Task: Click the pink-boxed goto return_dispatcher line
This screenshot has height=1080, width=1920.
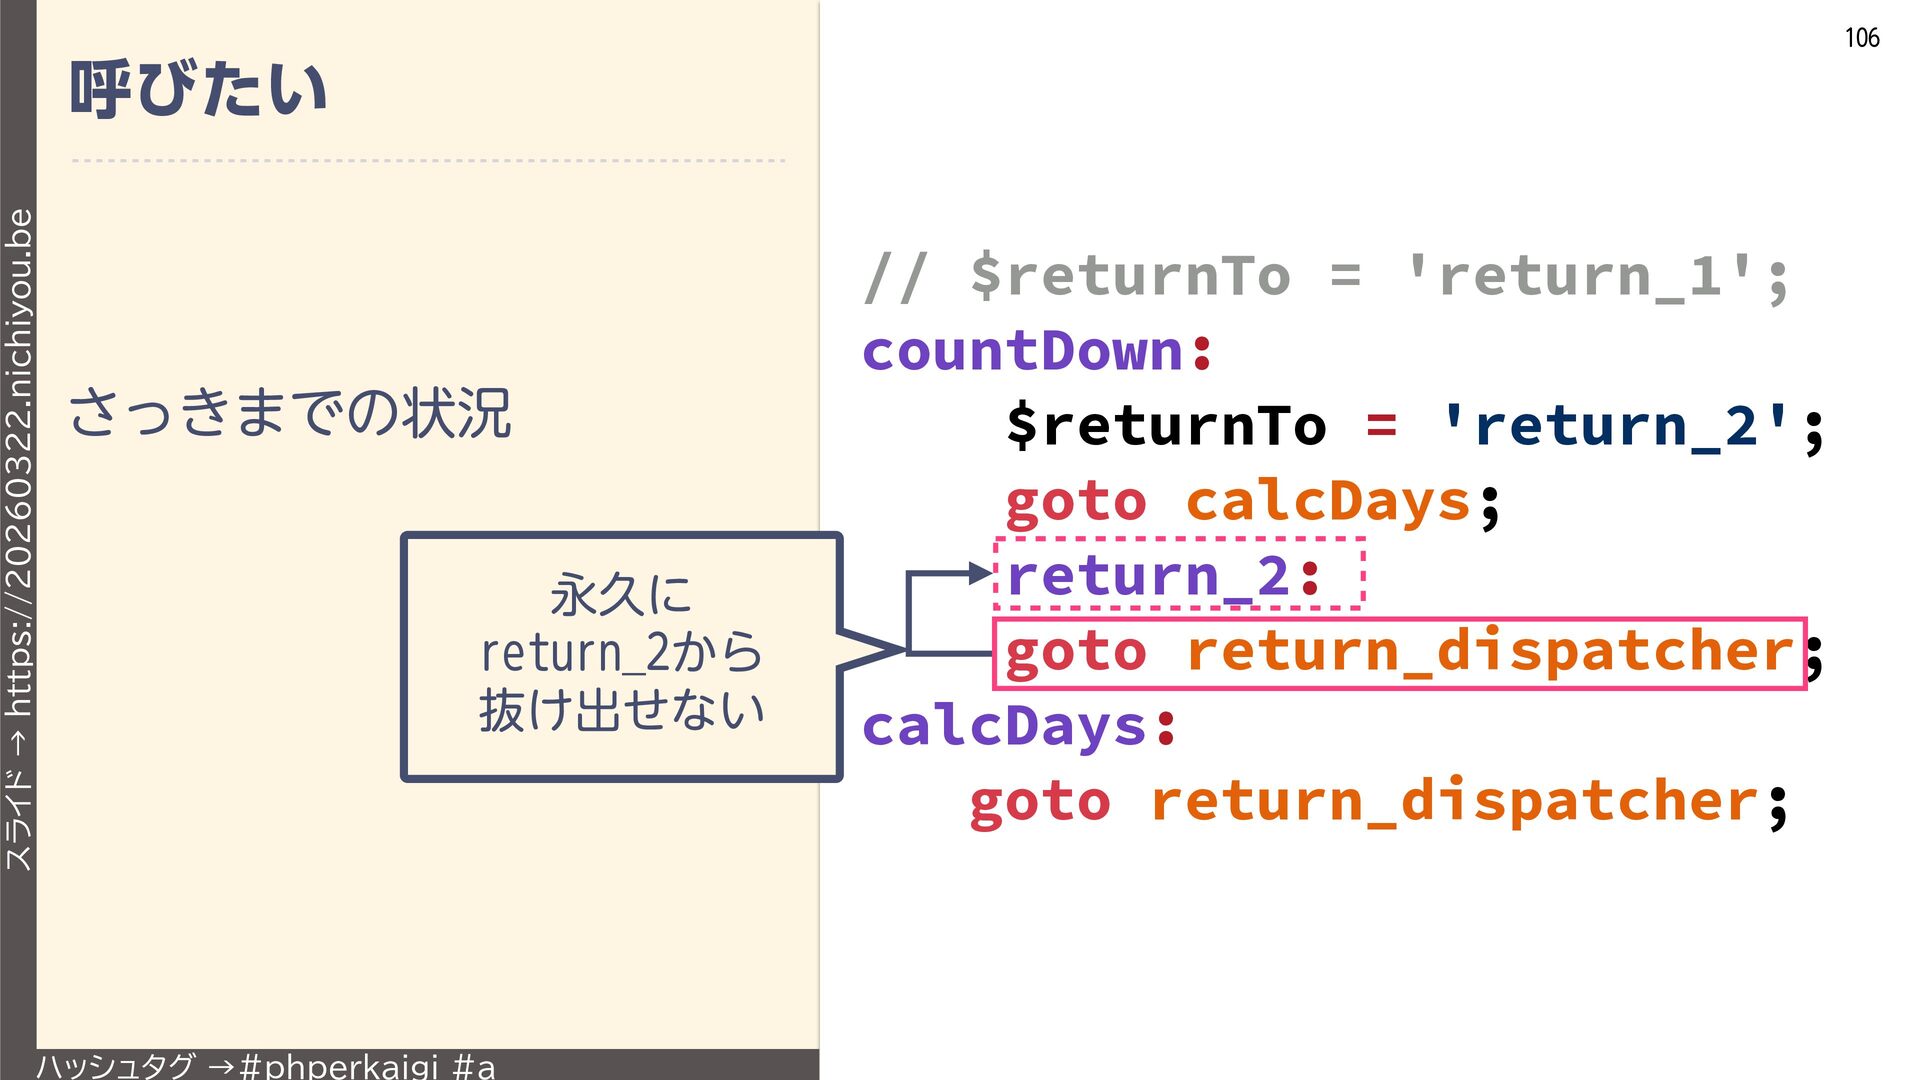Action: [1398, 652]
